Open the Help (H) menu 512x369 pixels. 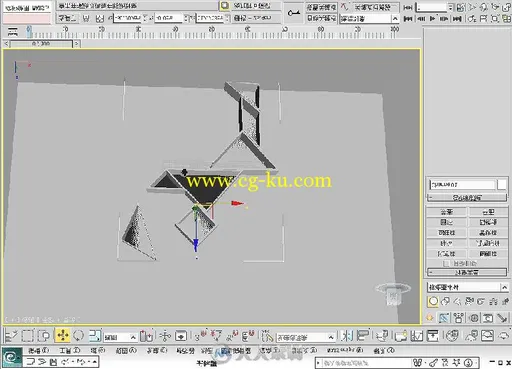384,350
